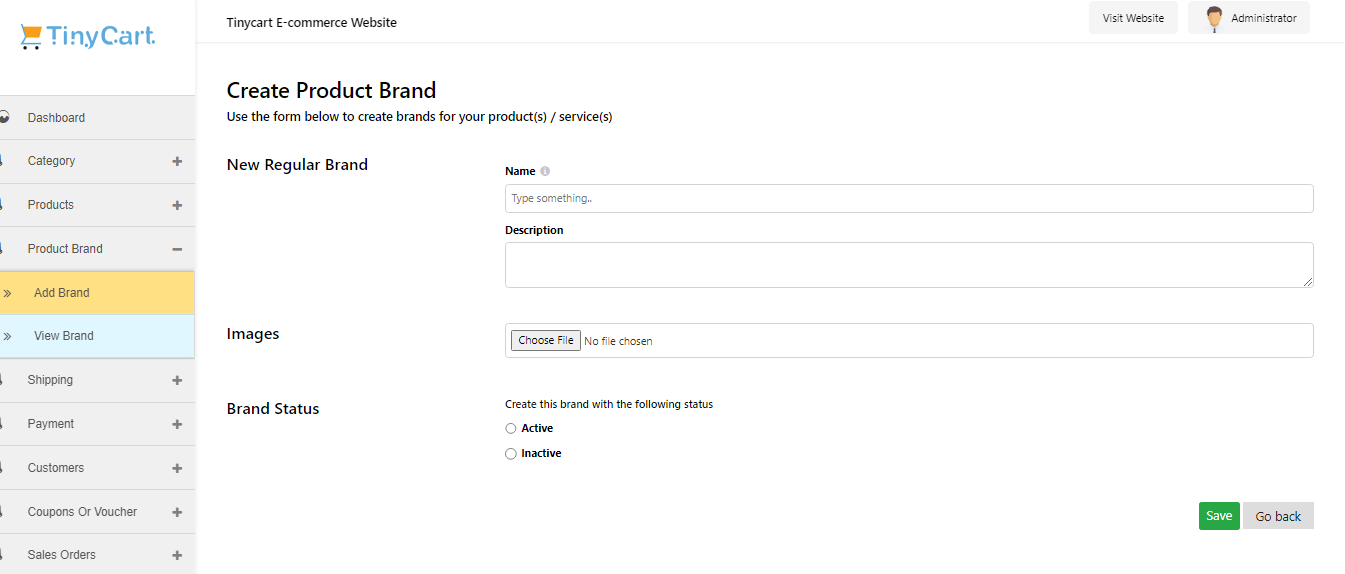
Task: Expand the Shipping section plus sign
Action: click(x=177, y=380)
